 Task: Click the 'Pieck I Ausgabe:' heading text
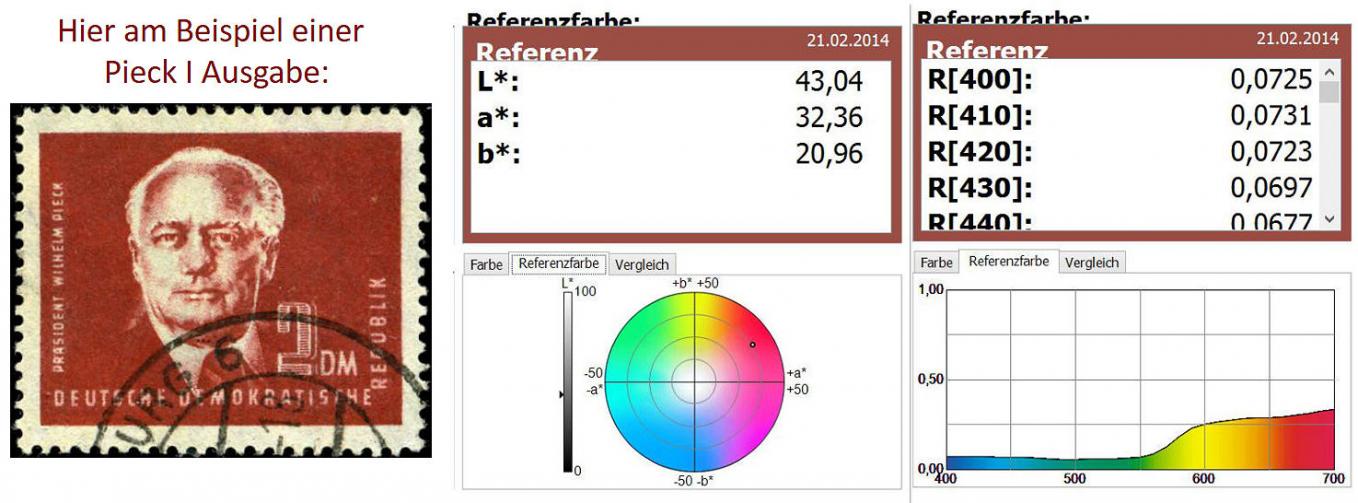coord(215,72)
